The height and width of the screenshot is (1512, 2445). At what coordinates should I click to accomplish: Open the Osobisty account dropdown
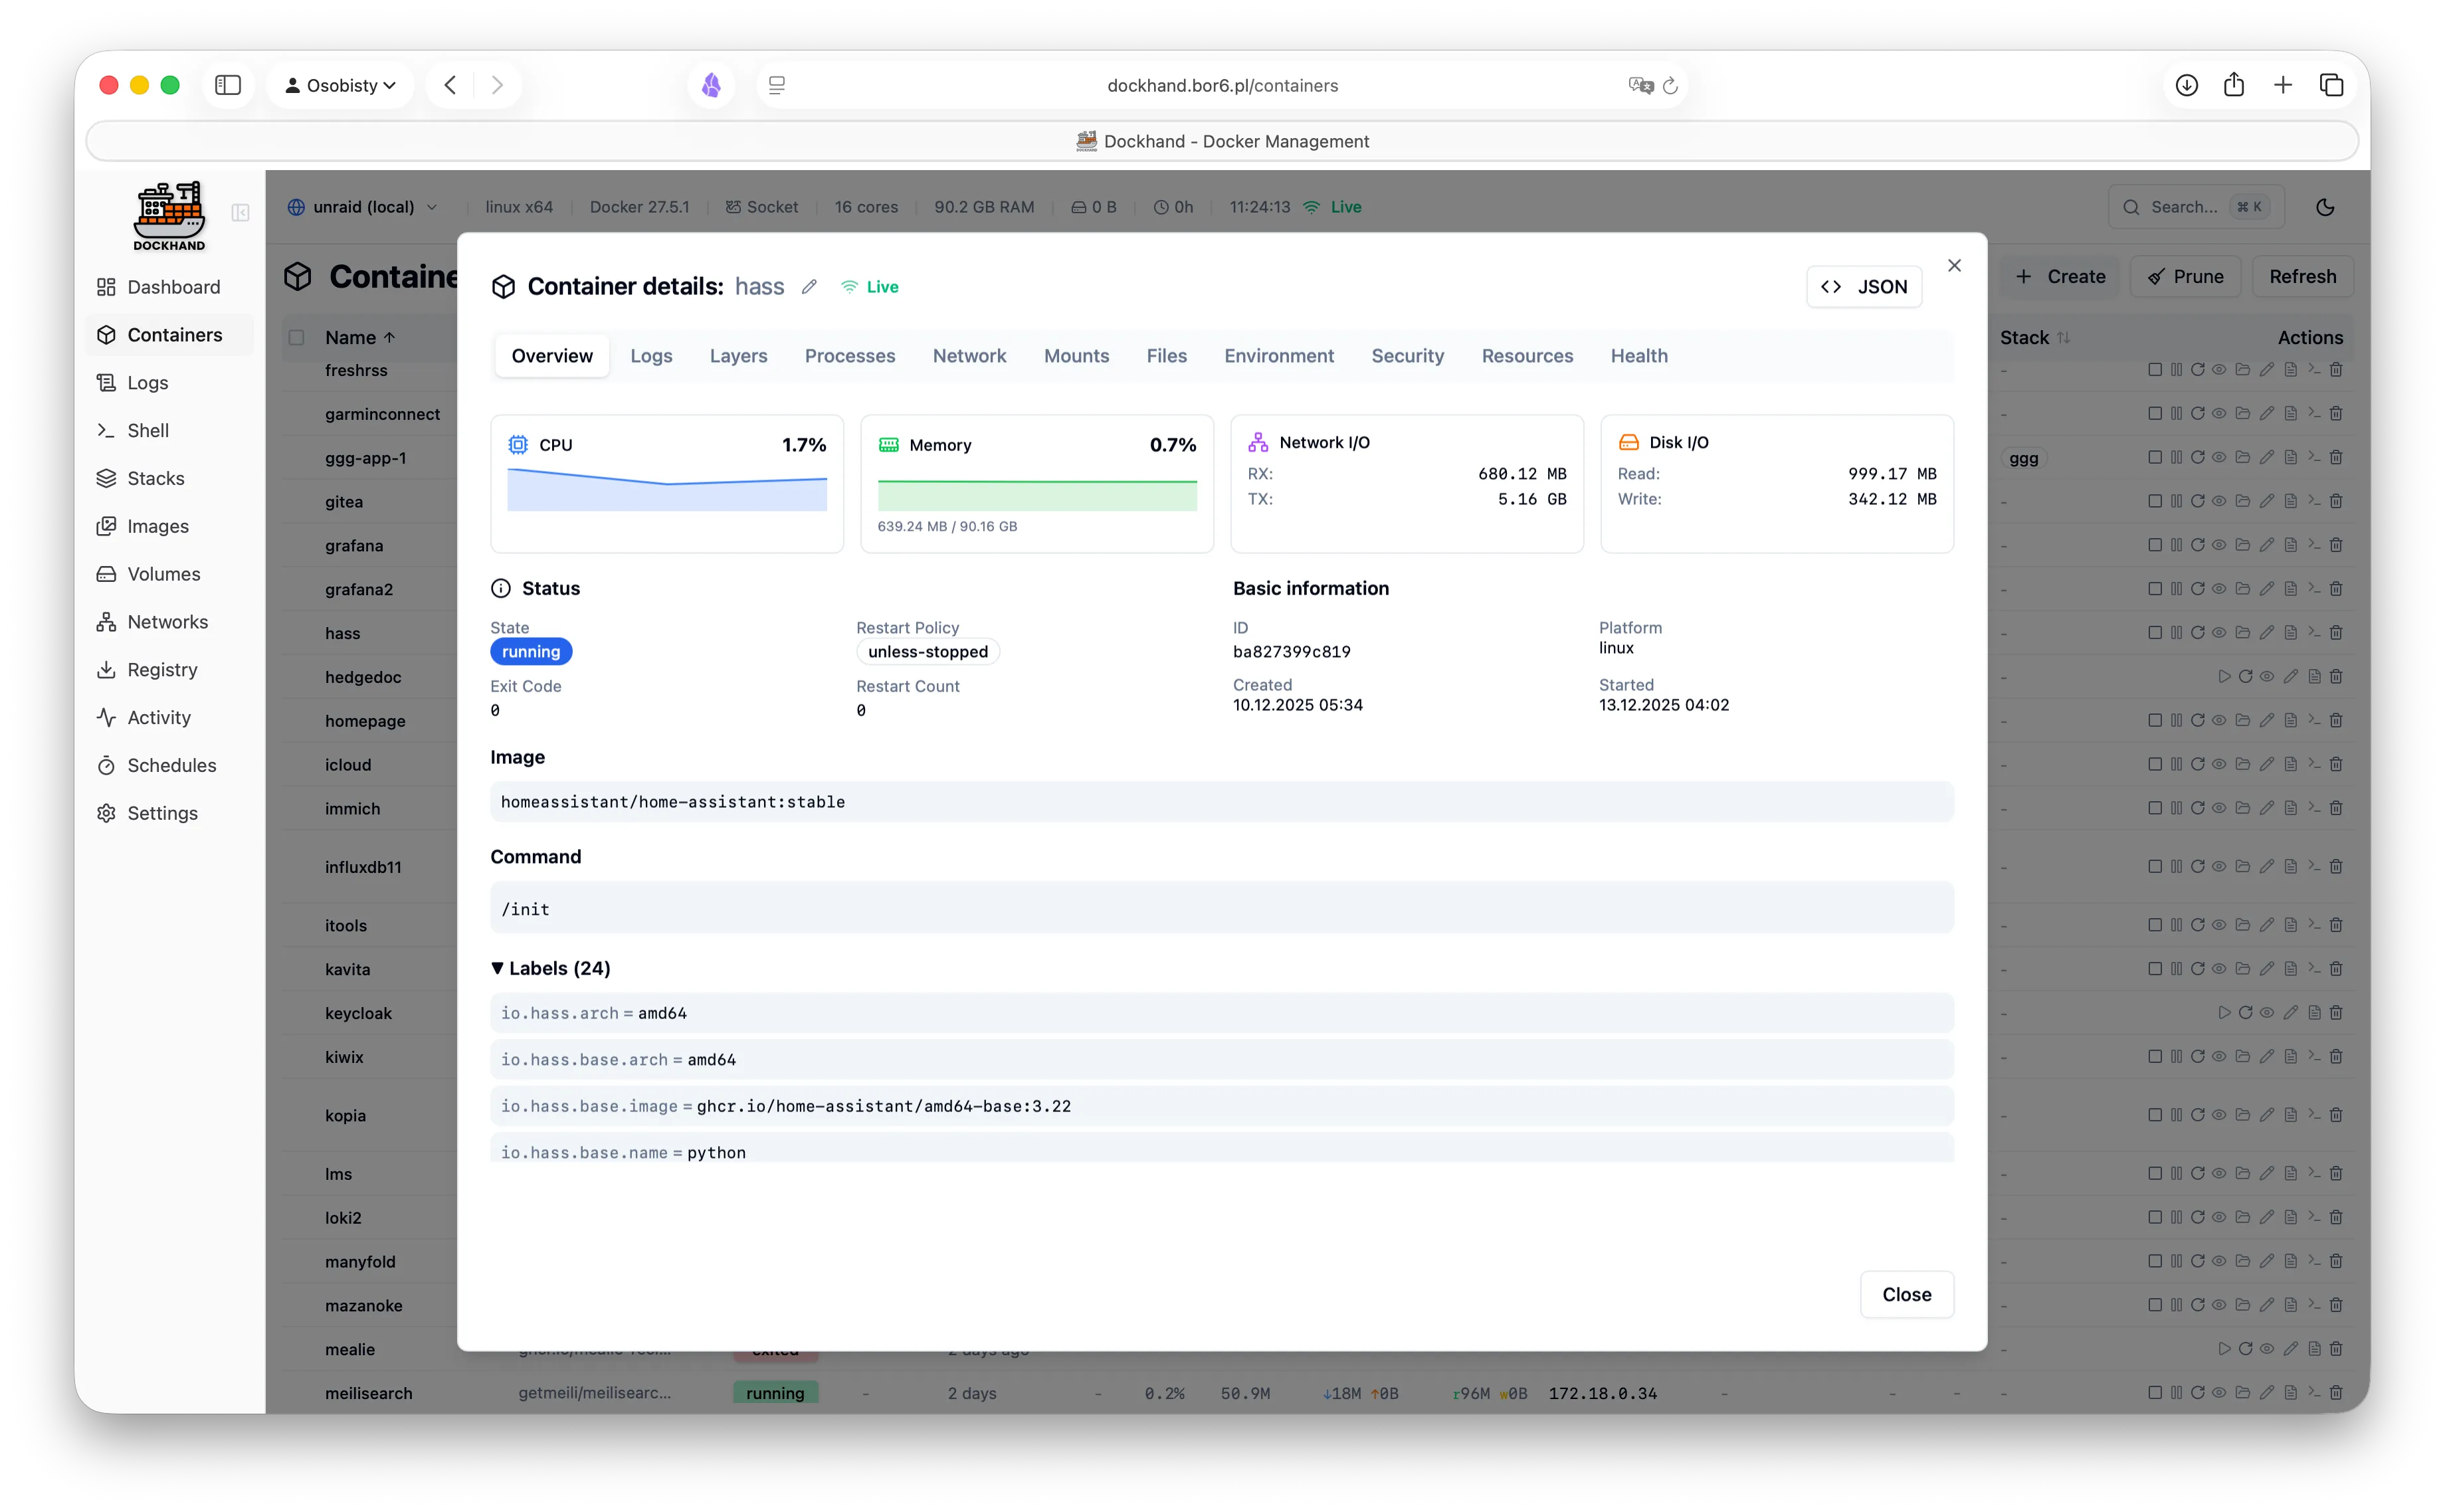coord(340,85)
